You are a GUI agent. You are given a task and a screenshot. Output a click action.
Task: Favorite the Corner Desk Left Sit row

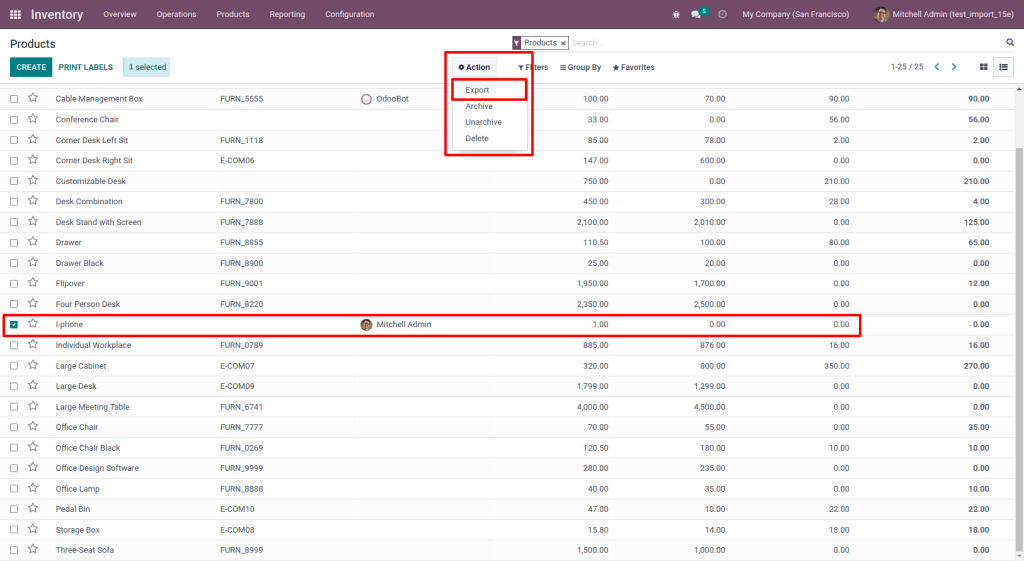33,139
